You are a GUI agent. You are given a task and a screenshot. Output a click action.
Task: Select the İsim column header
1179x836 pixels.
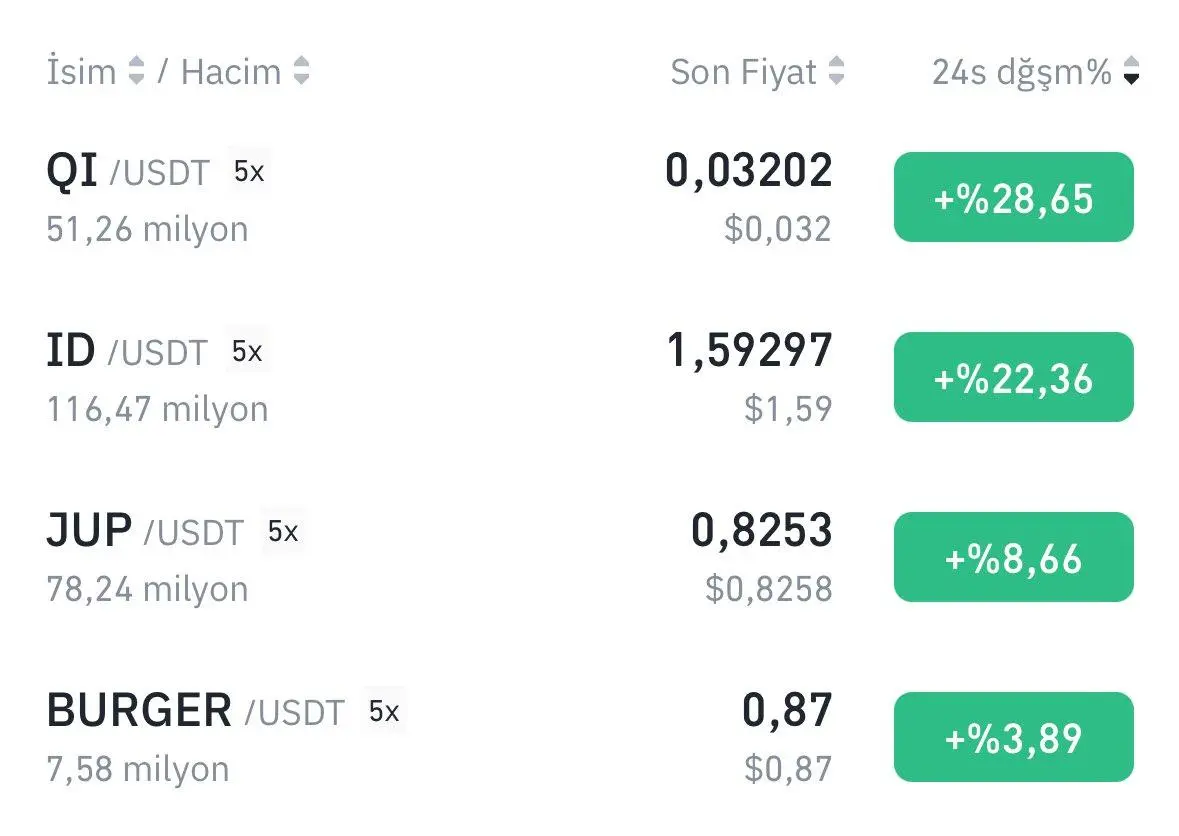[81, 71]
